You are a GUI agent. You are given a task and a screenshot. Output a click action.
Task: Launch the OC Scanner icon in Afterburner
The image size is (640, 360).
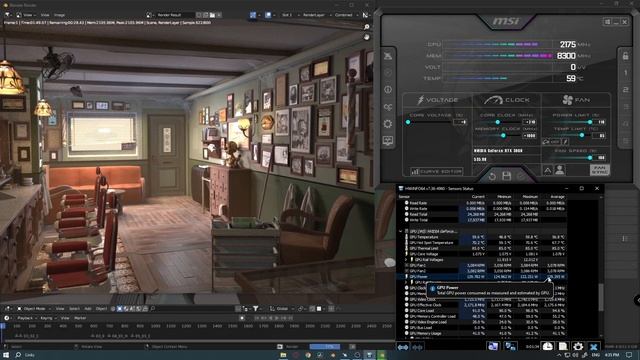[388, 107]
